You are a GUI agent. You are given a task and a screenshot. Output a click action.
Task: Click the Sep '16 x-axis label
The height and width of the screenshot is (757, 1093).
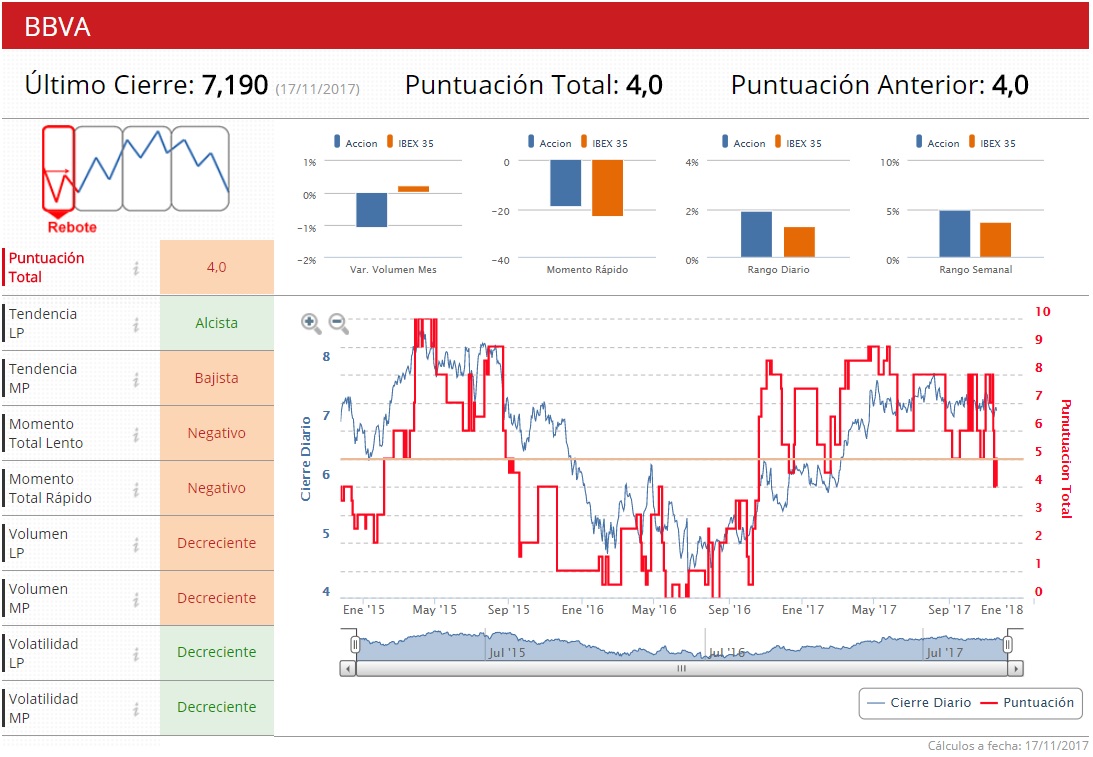point(729,610)
